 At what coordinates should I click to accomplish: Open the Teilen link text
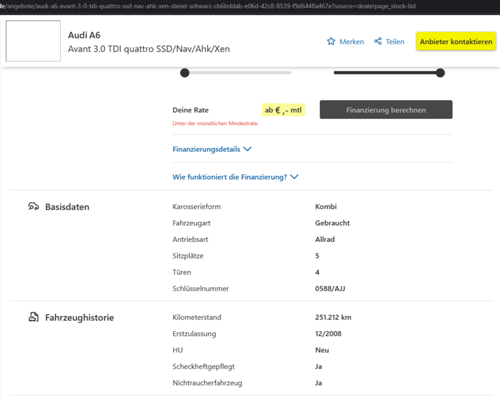[x=395, y=42]
